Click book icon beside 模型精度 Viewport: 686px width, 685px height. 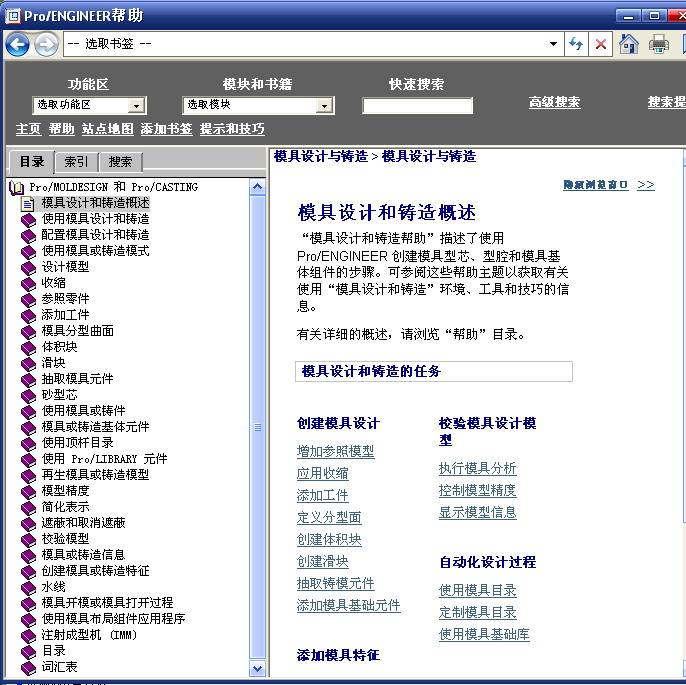[x=28, y=492]
